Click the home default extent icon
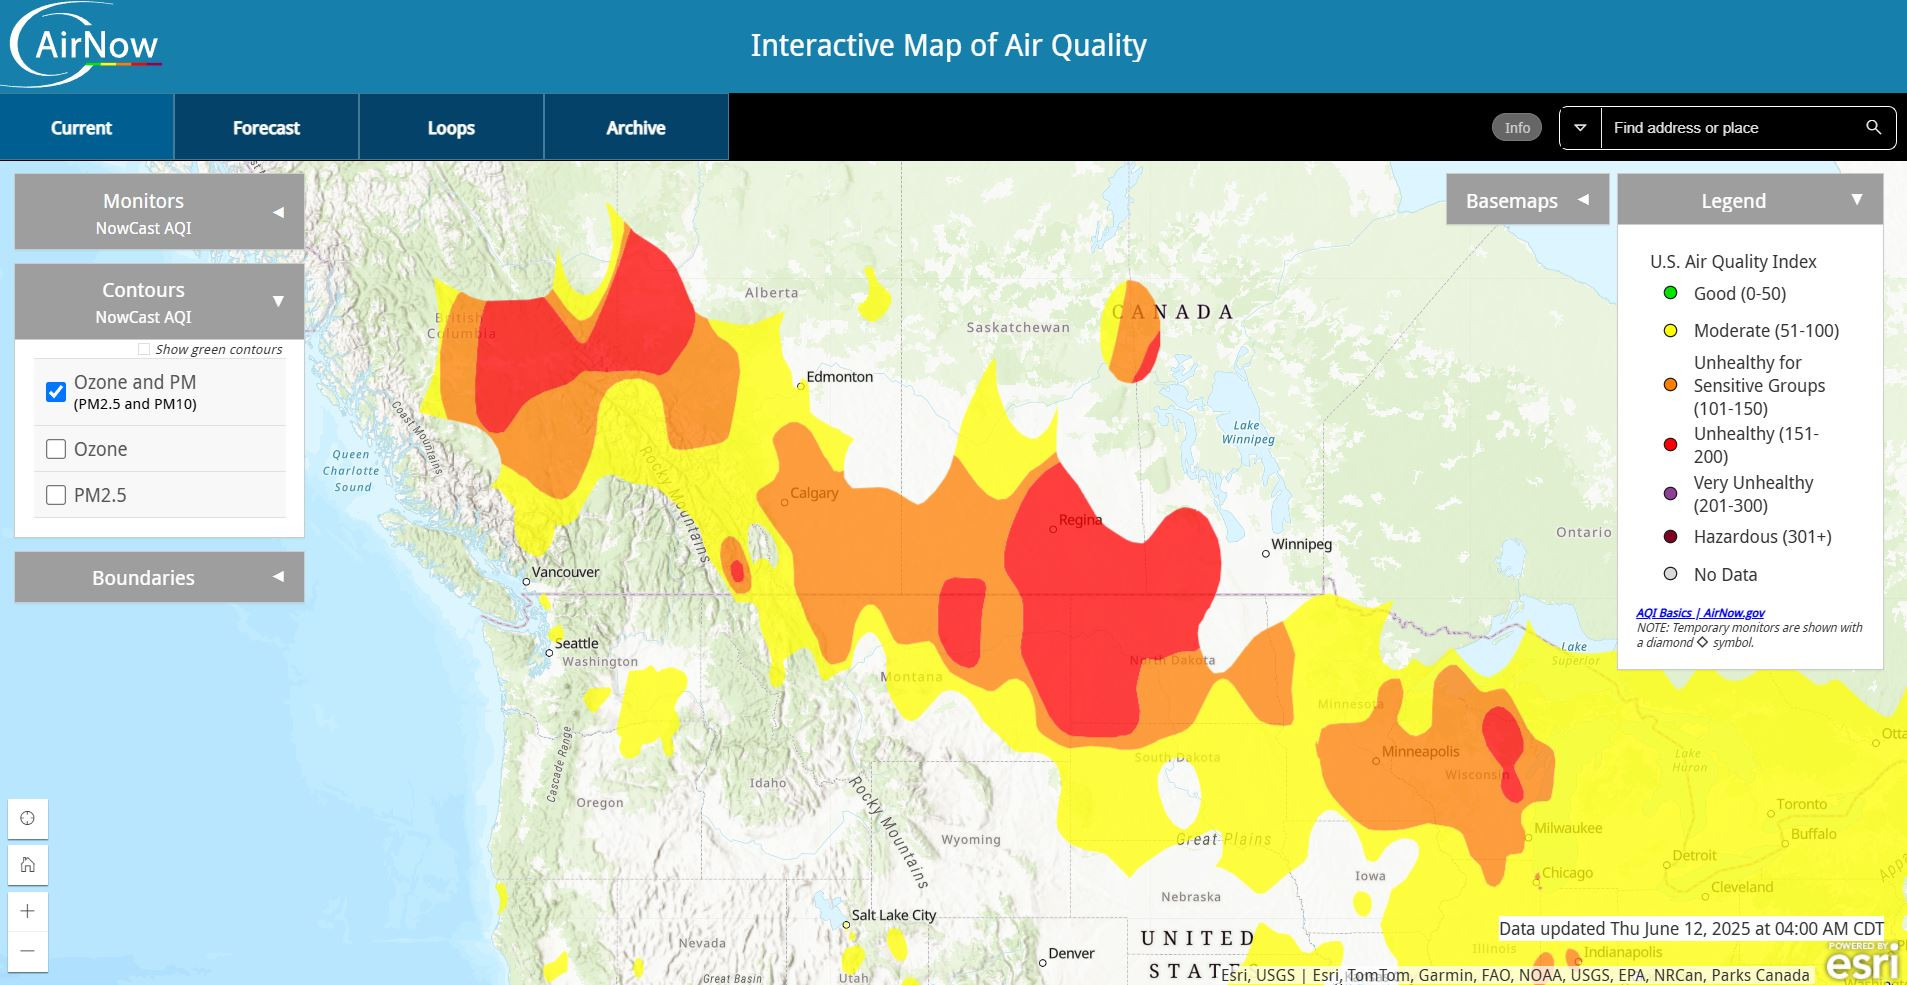 [x=28, y=864]
